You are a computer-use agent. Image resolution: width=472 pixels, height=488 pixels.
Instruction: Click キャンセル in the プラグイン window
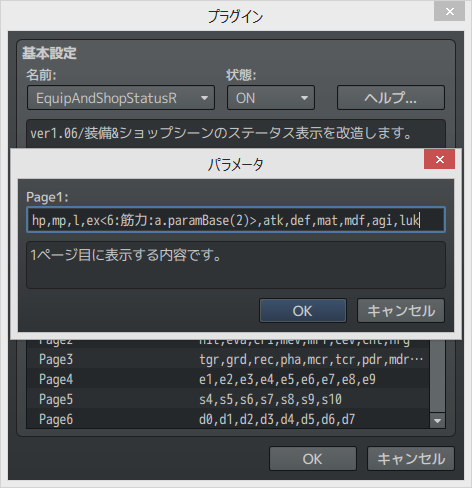[411, 459]
